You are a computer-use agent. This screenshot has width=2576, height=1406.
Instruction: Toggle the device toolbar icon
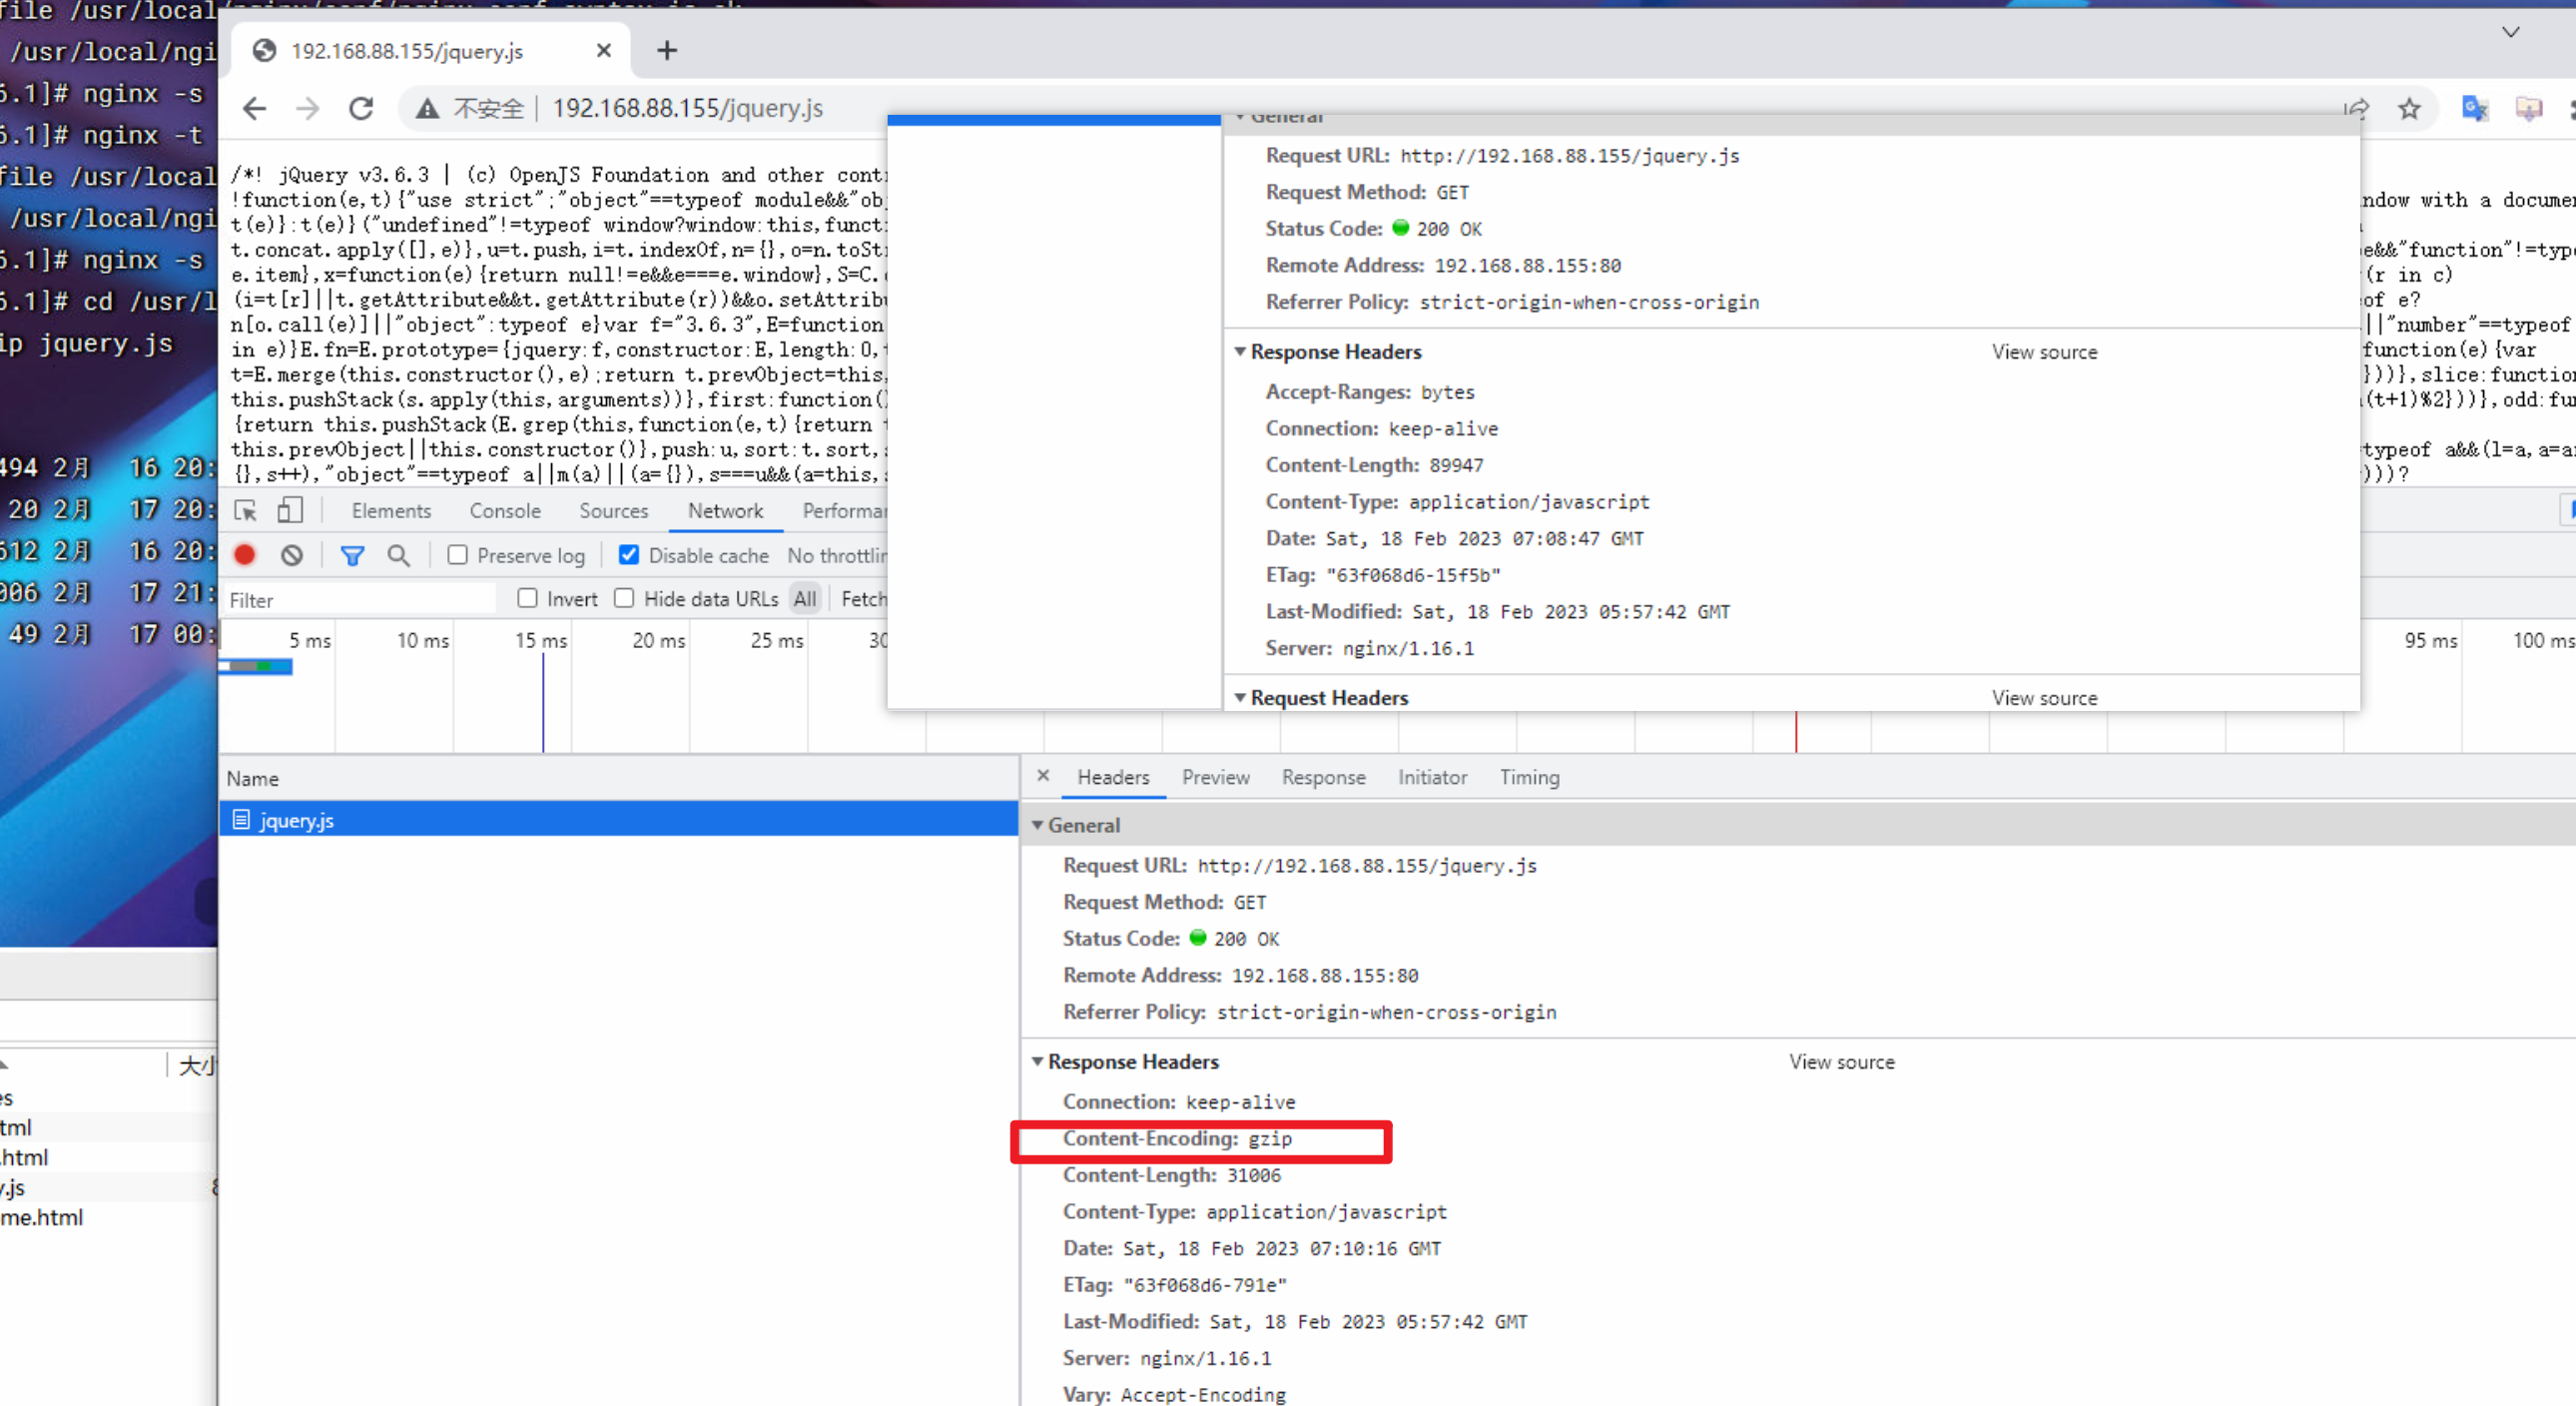pos(290,510)
